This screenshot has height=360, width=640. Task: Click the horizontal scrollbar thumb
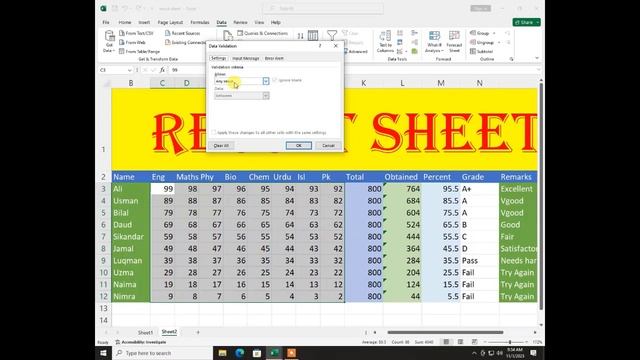[445, 332]
